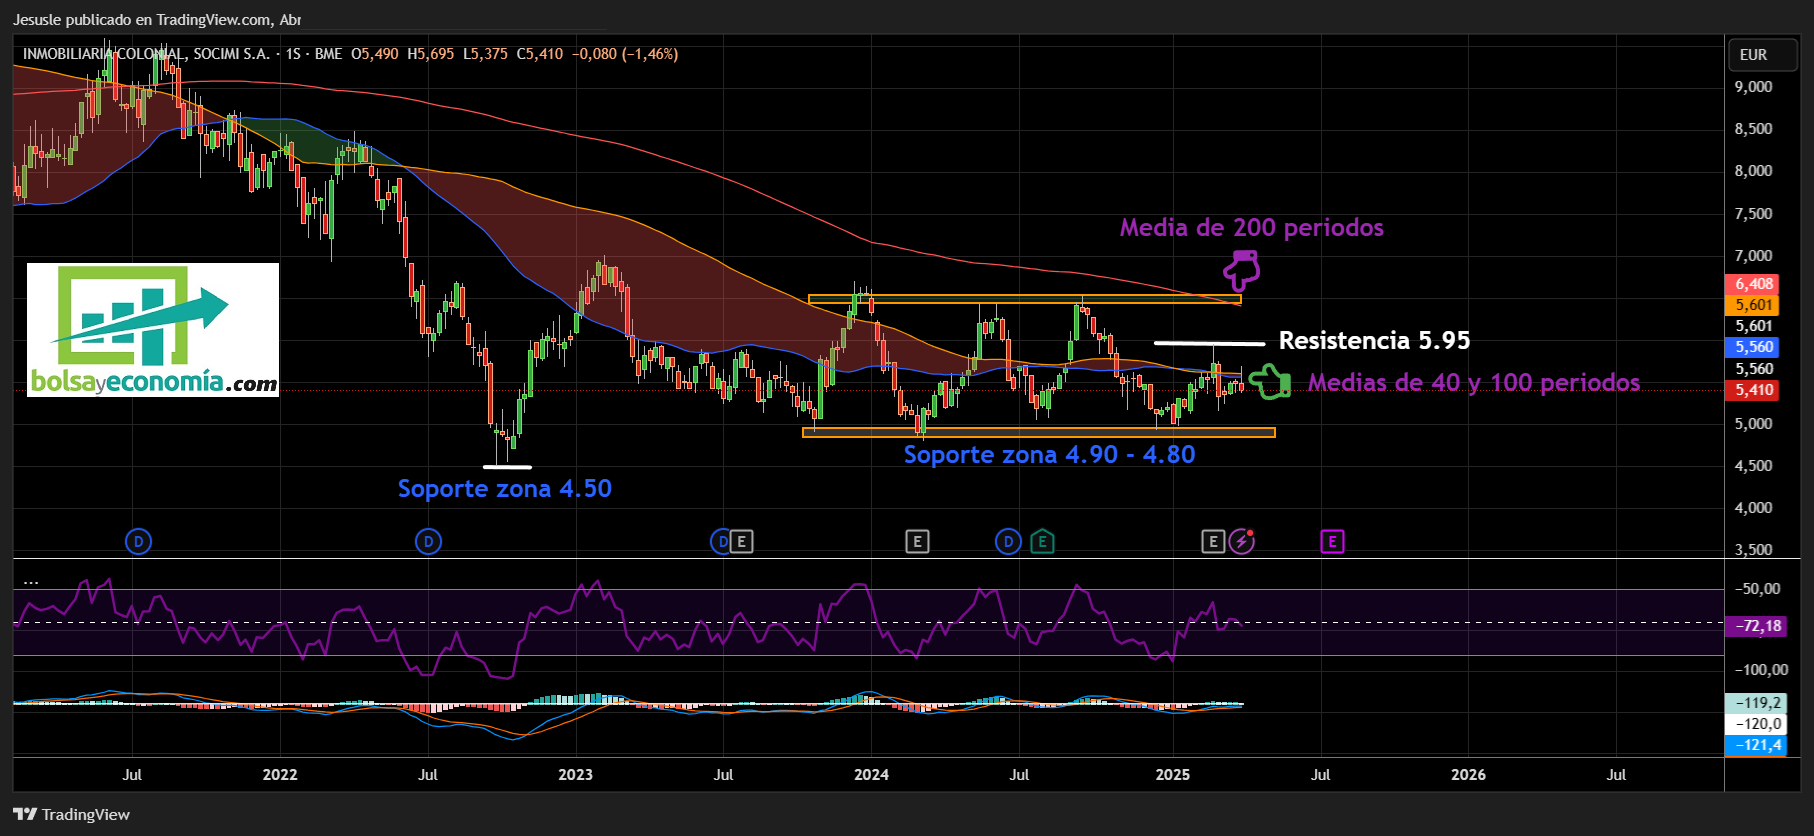Click the green hexagon earnings E marker
Screen dimensions: 1814x836
1042,542
